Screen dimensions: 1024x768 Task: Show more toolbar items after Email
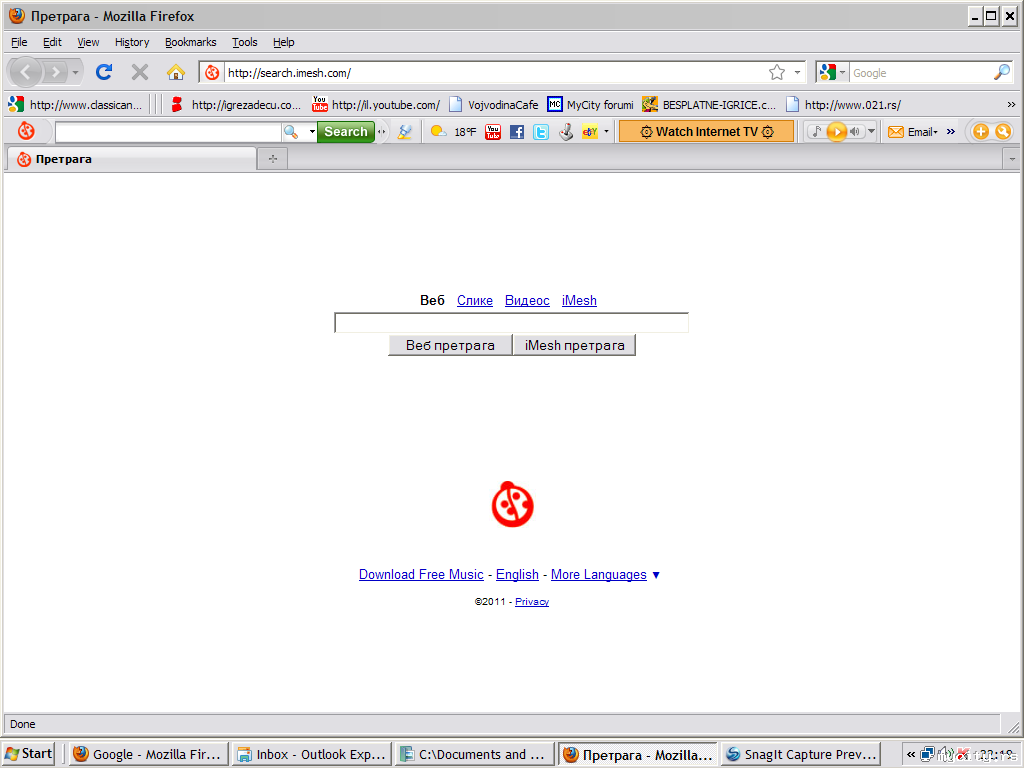[x=951, y=132]
